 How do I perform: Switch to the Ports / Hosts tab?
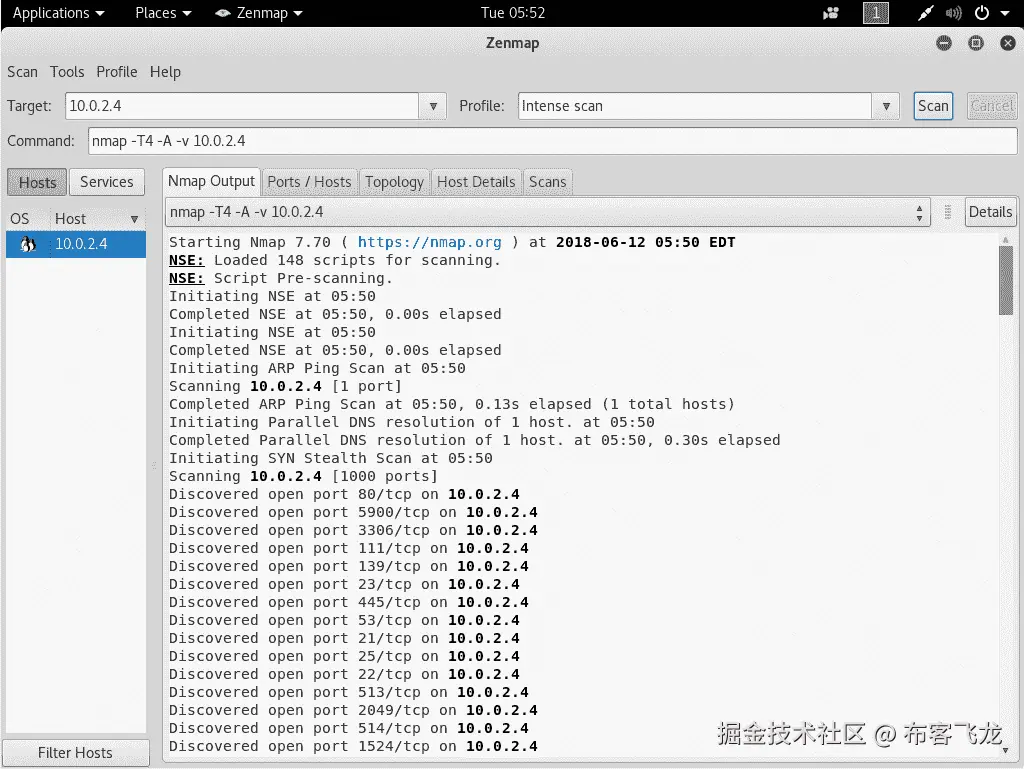(x=310, y=182)
